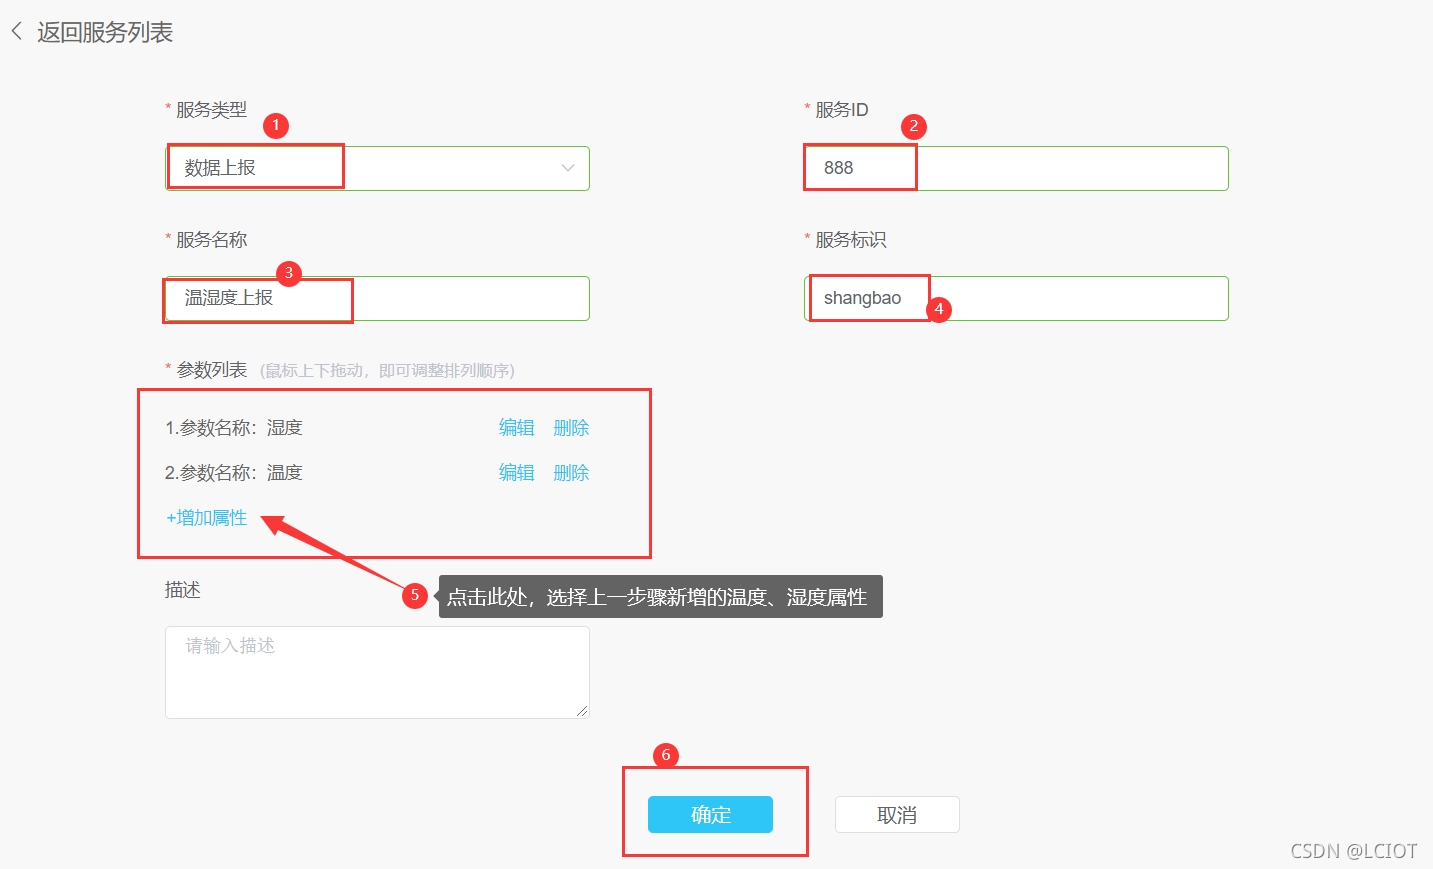The width and height of the screenshot is (1433, 869).
Task: Click +增加属性 to add an attribute
Action: (206, 518)
